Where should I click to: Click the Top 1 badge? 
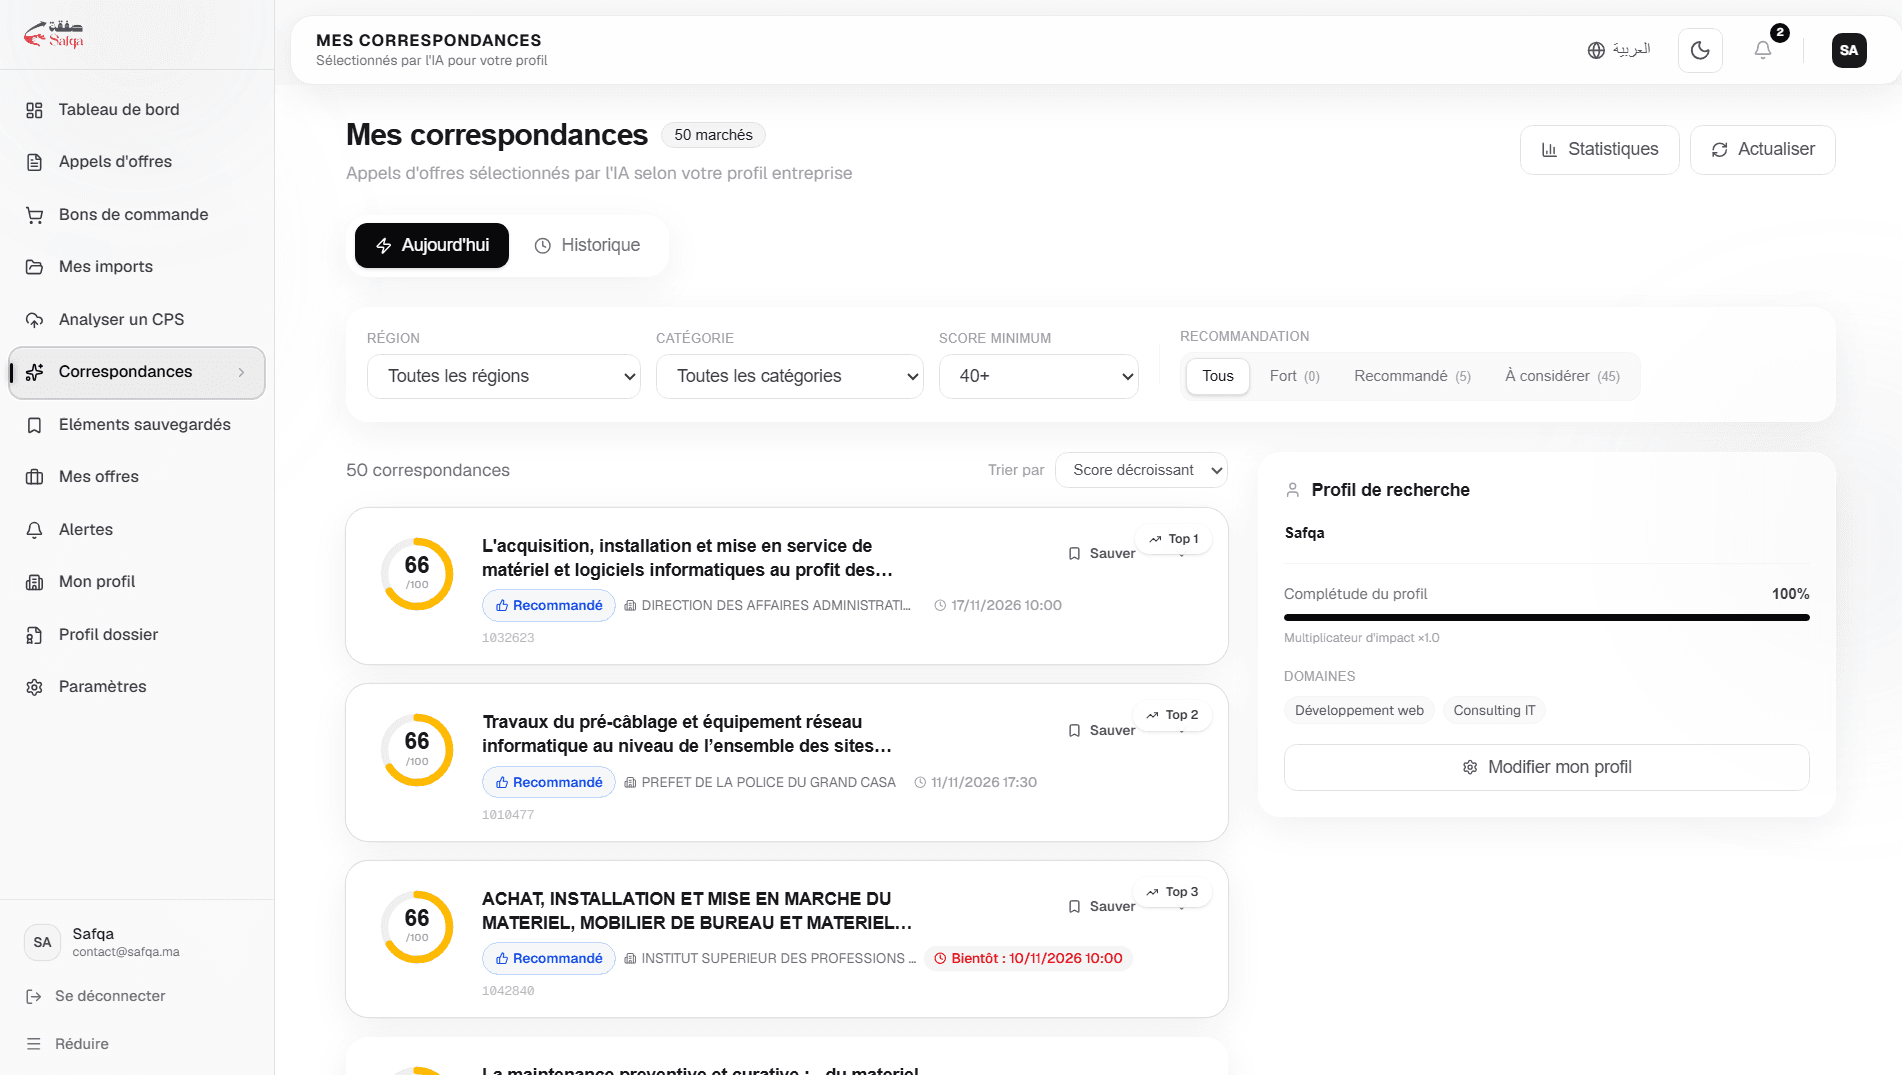tap(1173, 539)
